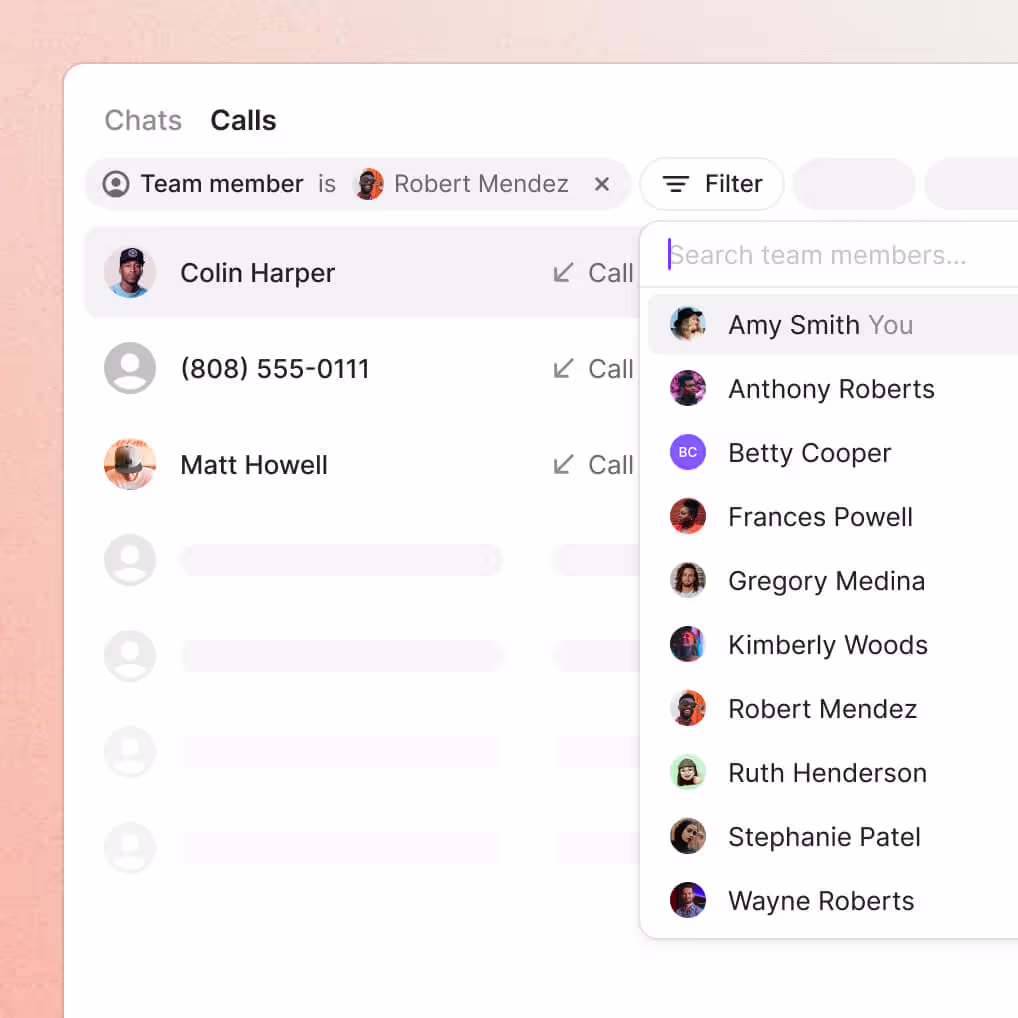Click the purple BC initials avatar

coord(688,453)
